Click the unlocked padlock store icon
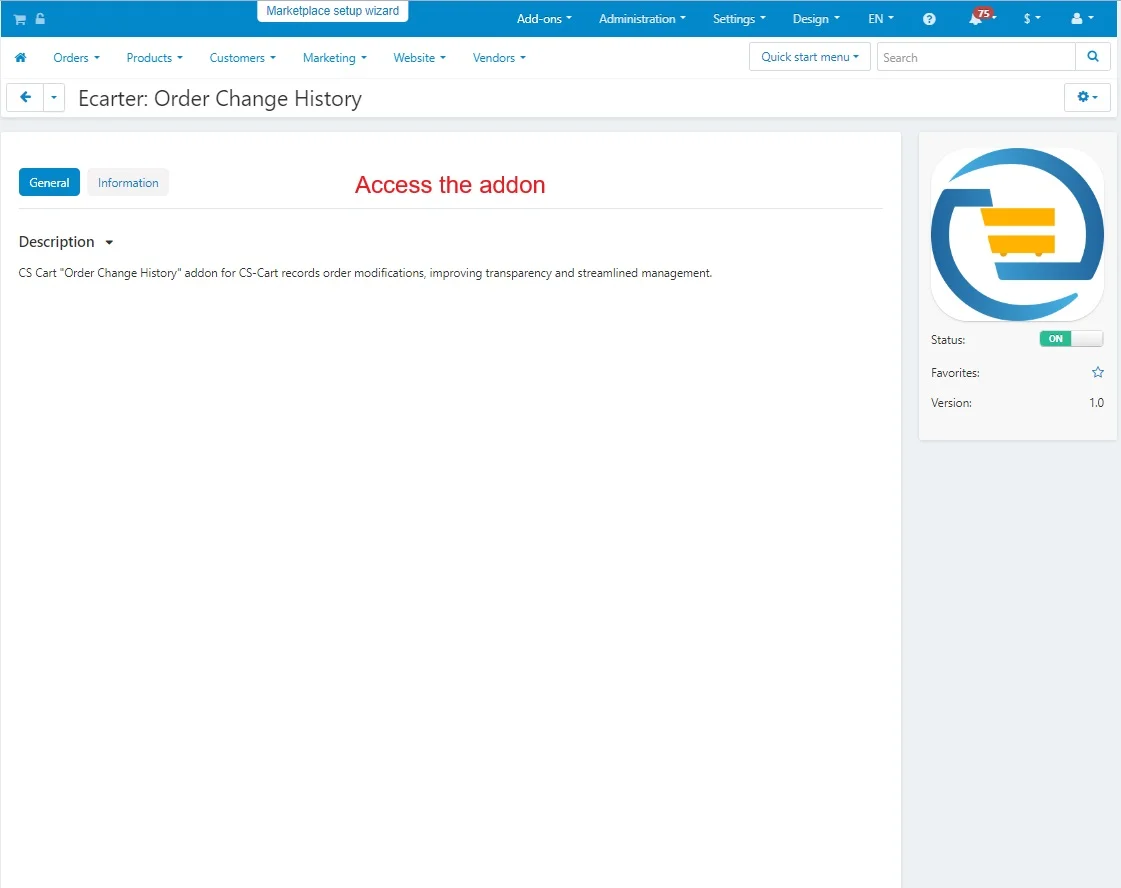The width and height of the screenshot is (1121, 888). 40,19
